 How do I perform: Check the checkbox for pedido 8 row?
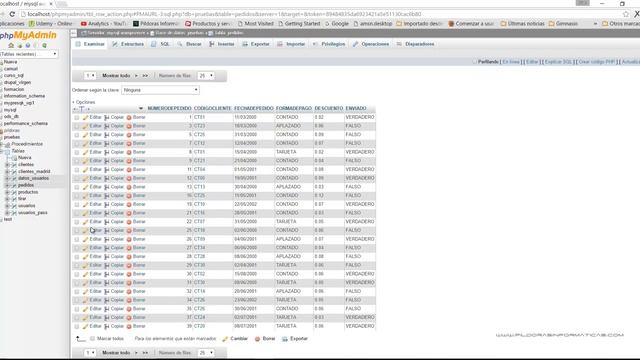click(x=77, y=152)
